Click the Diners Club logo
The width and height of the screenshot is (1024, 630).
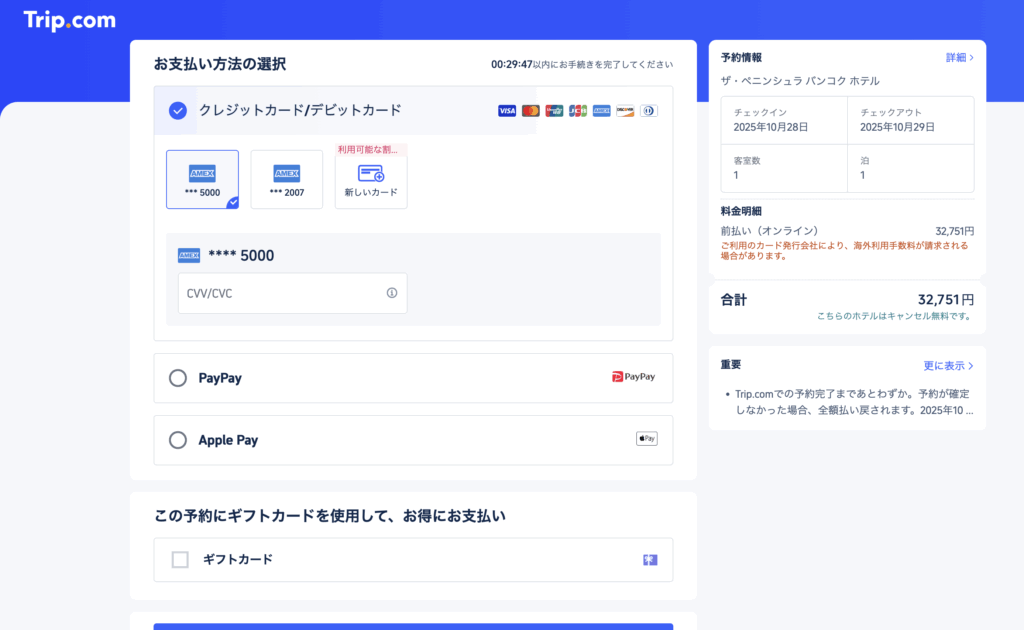pyautogui.click(x=648, y=111)
